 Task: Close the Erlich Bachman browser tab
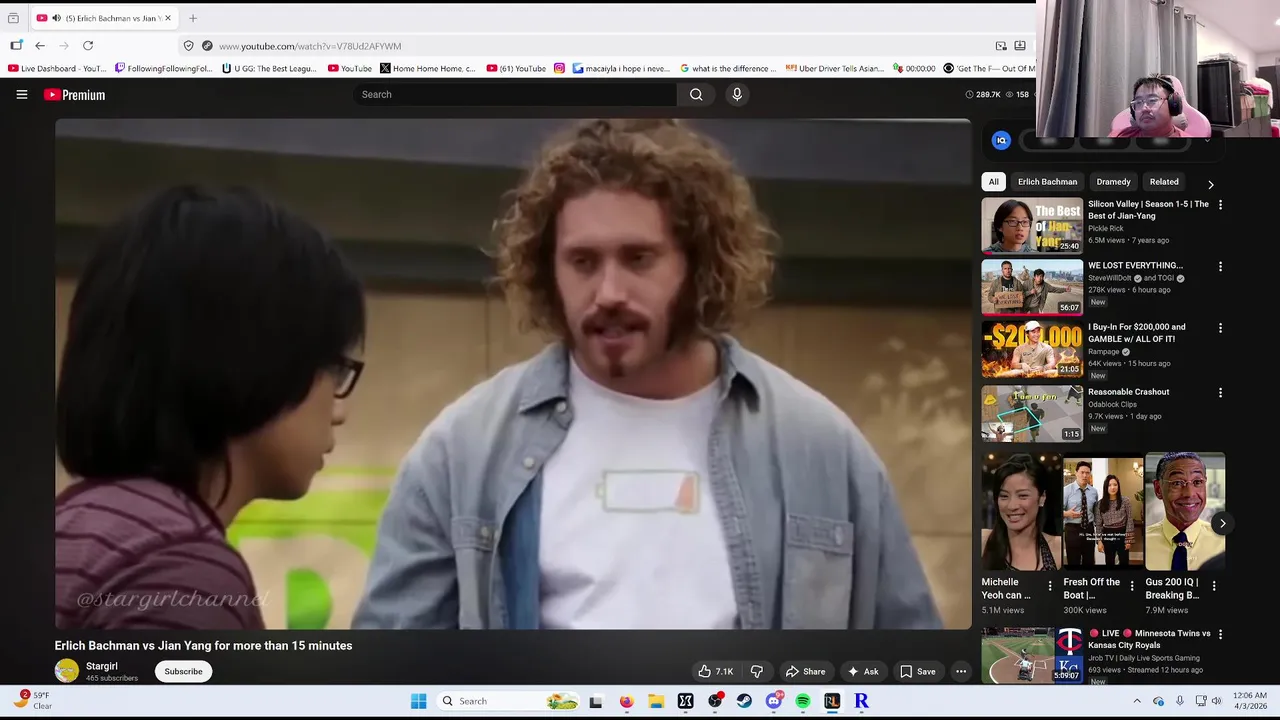tap(168, 18)
